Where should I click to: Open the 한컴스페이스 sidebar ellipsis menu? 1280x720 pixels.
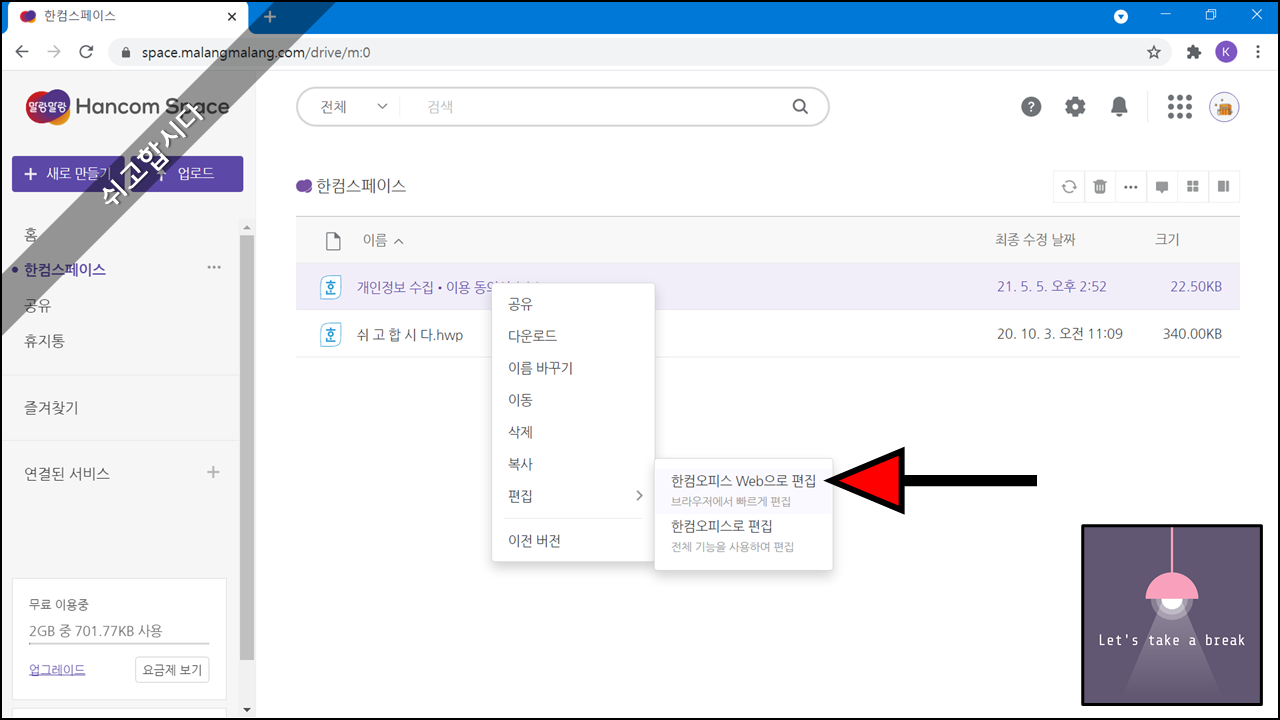coord(214,268)
